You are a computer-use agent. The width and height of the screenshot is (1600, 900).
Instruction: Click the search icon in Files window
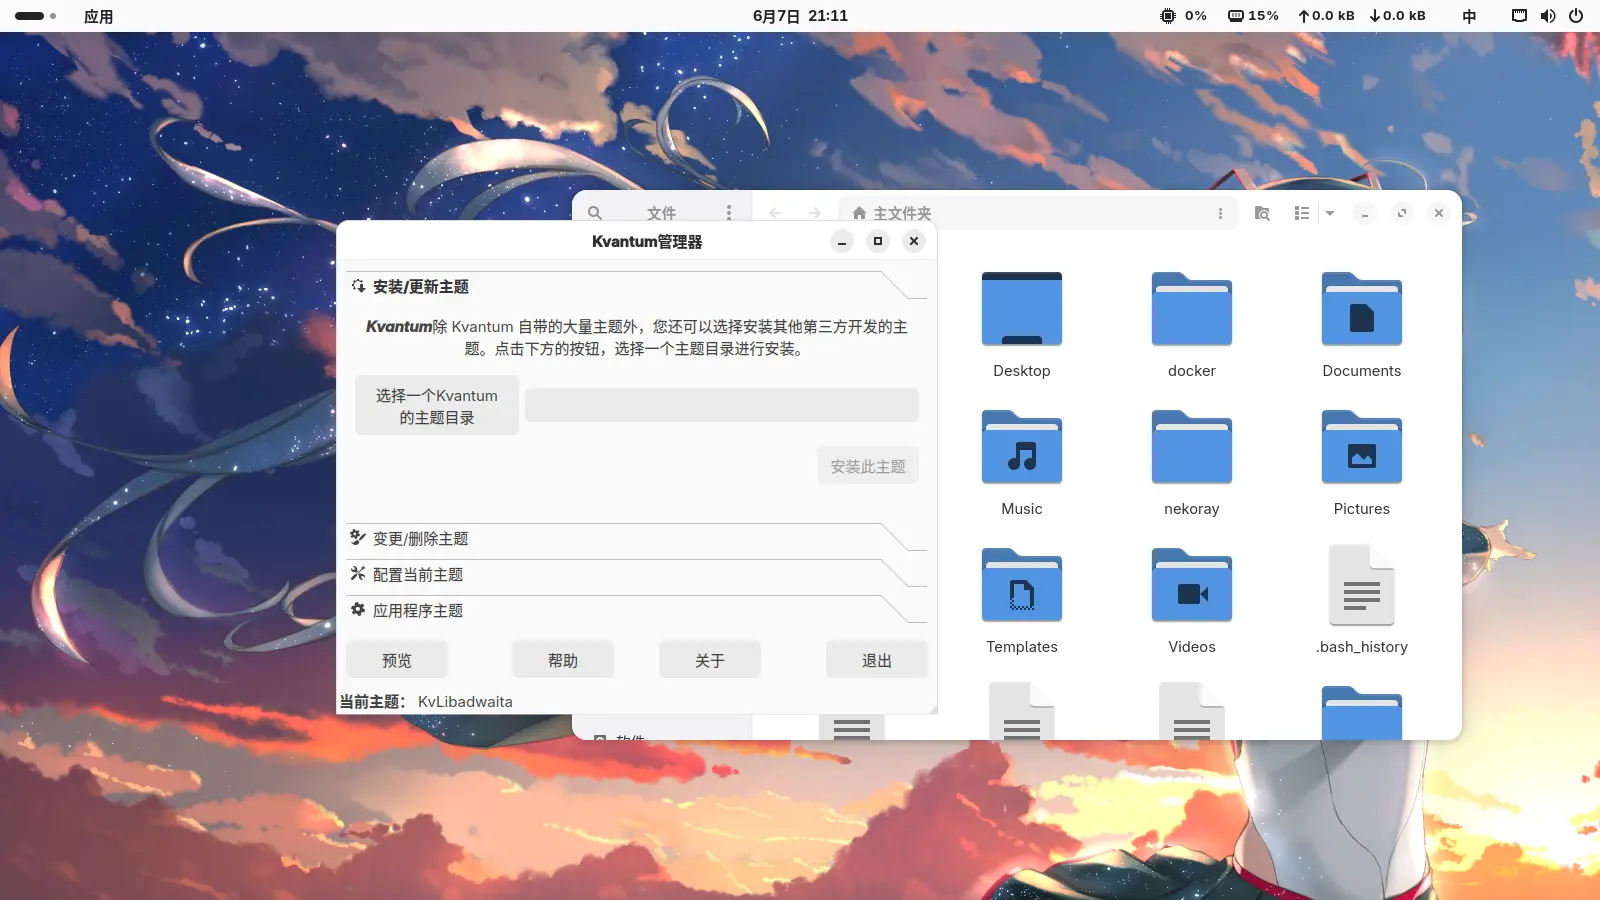click(595, 213)
